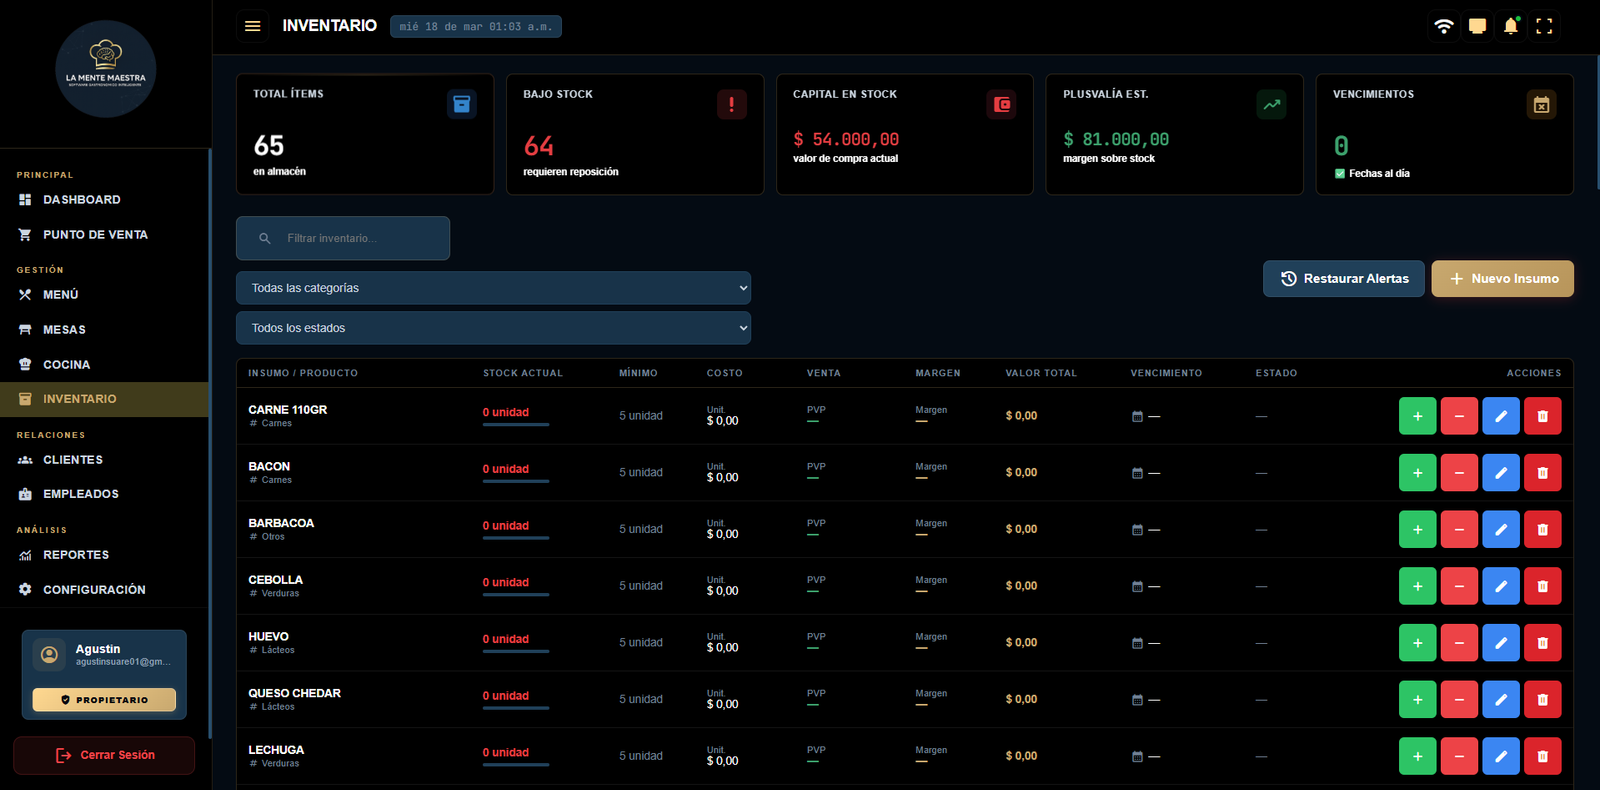The width and height of the screenshot is (1600, 790).
Task: Navigate to Reportes in sidebar
Action: 76,555
